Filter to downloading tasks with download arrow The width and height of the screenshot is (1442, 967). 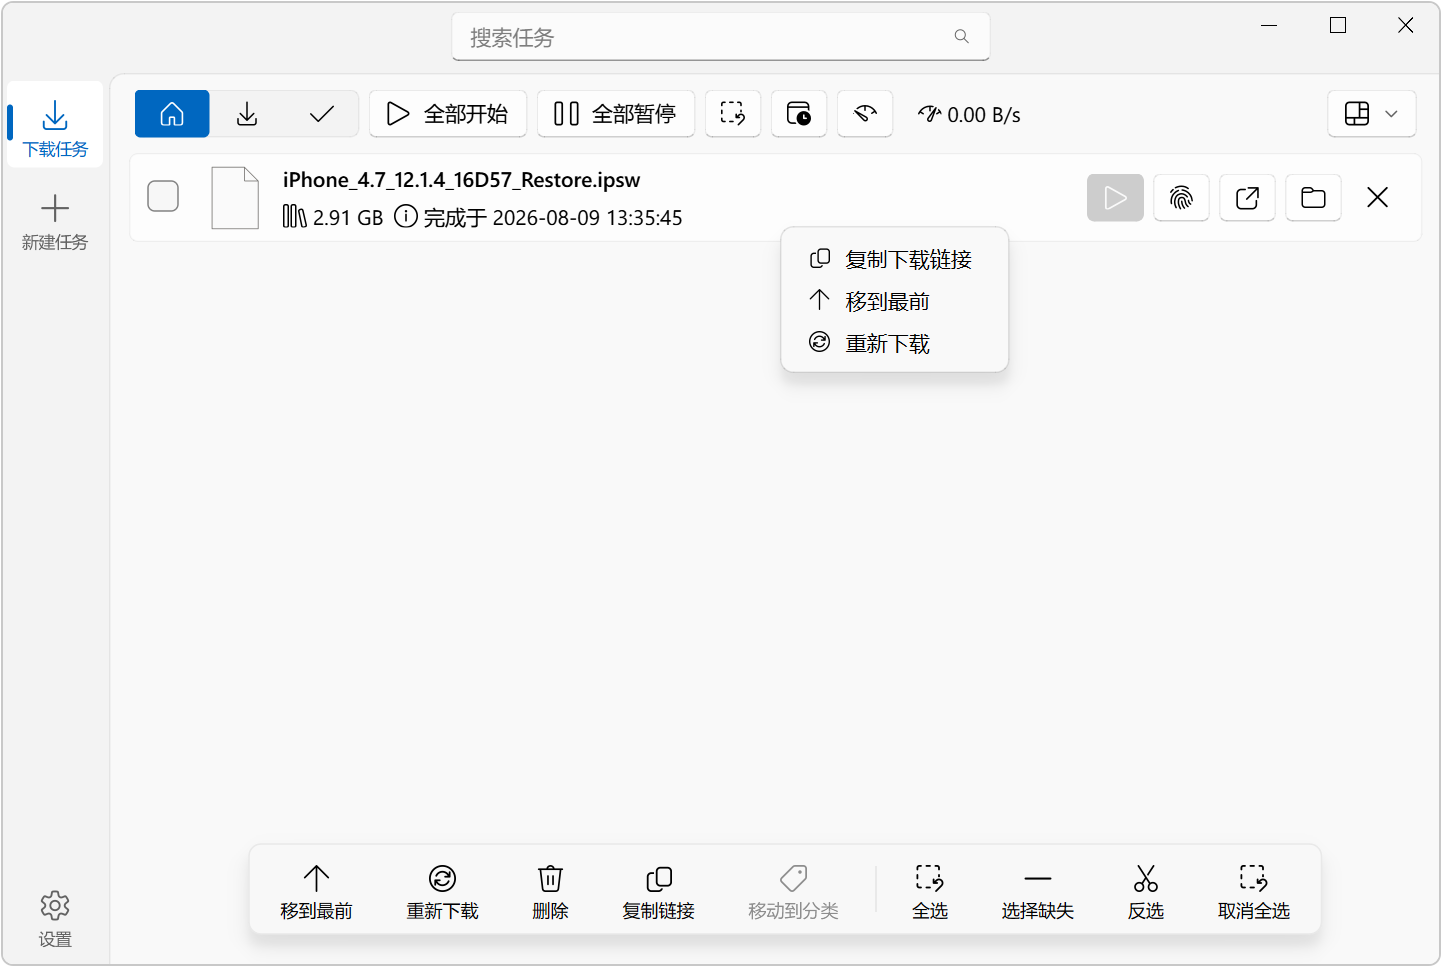click(247, 114)
